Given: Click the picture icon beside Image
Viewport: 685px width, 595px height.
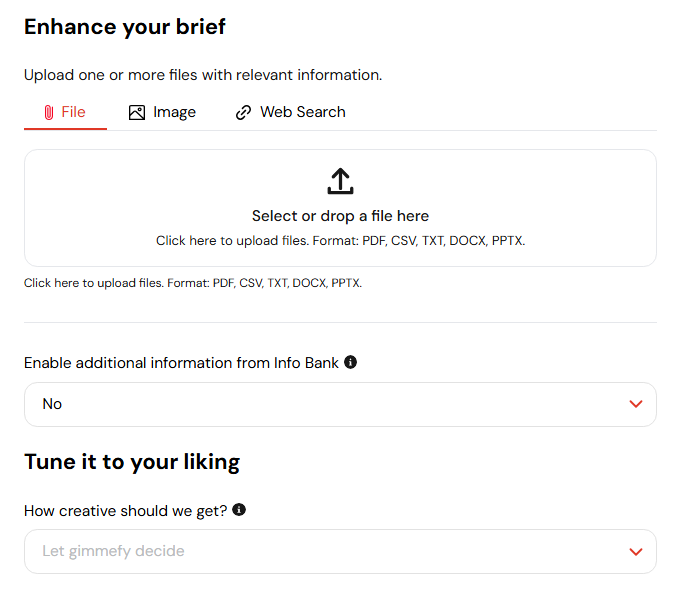Looking at the screenshot, I should (137, 113).
